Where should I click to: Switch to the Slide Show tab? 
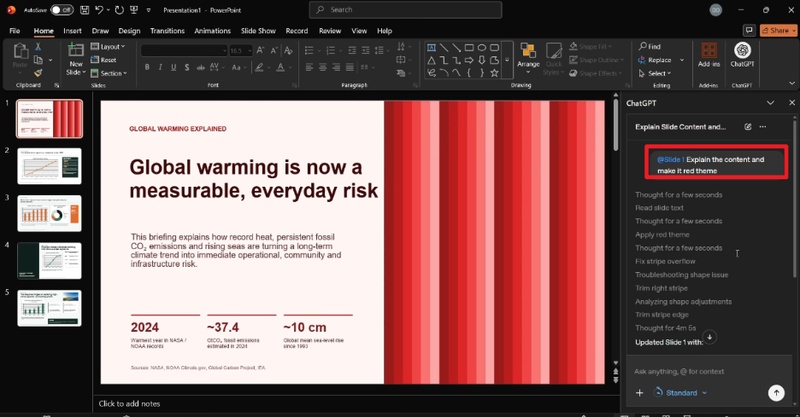pyautogui.click(x=258, y=31)
